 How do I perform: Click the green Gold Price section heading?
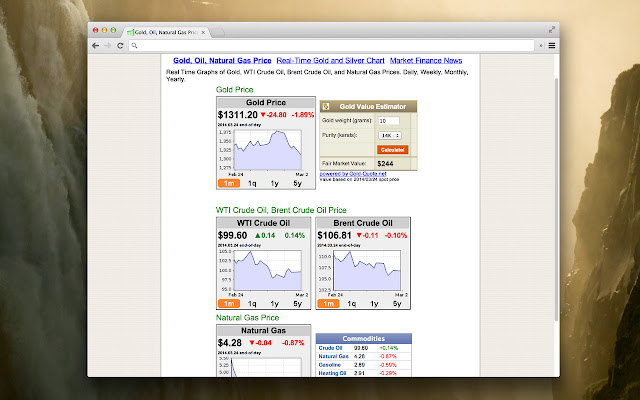pyautogui.click(x=235, y=90)
